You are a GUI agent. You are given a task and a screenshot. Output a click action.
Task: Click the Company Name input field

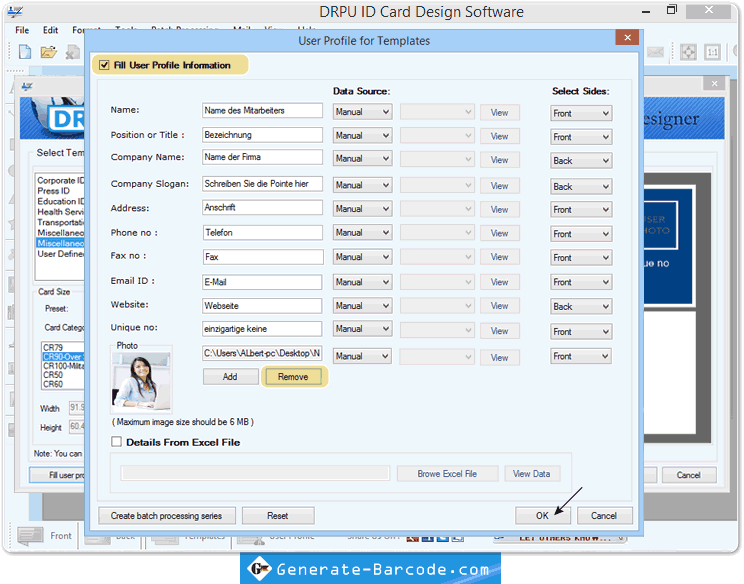(262, 157)
